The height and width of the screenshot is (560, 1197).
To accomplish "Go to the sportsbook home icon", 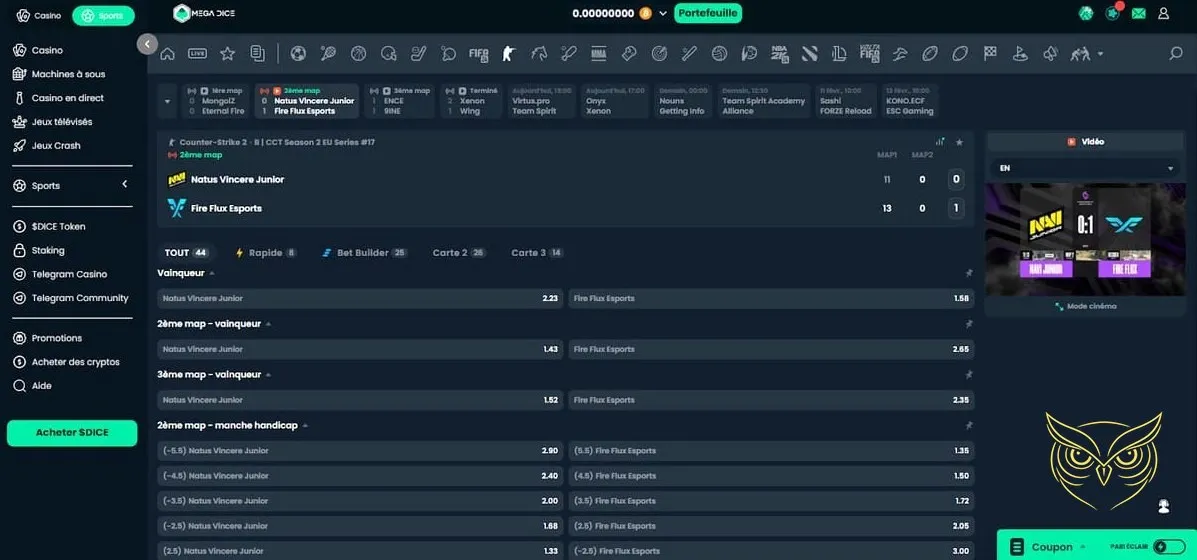I will point(167,53).
